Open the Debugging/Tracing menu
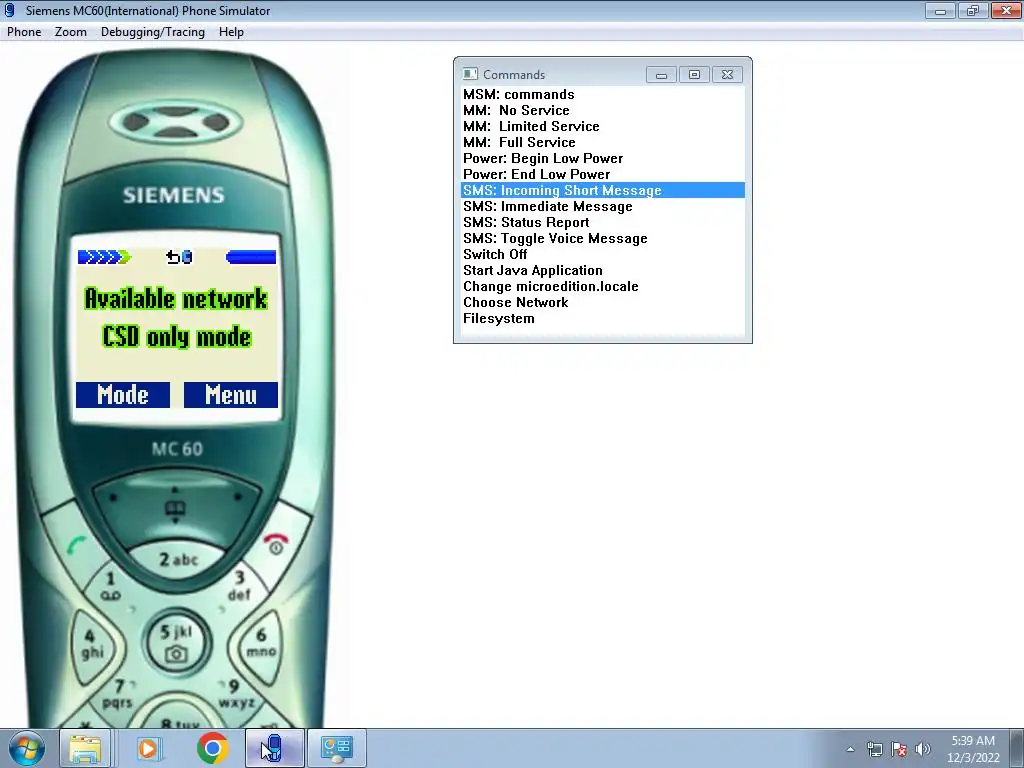Viewport: 1024px width, 768px height. [x=153, y=32]
